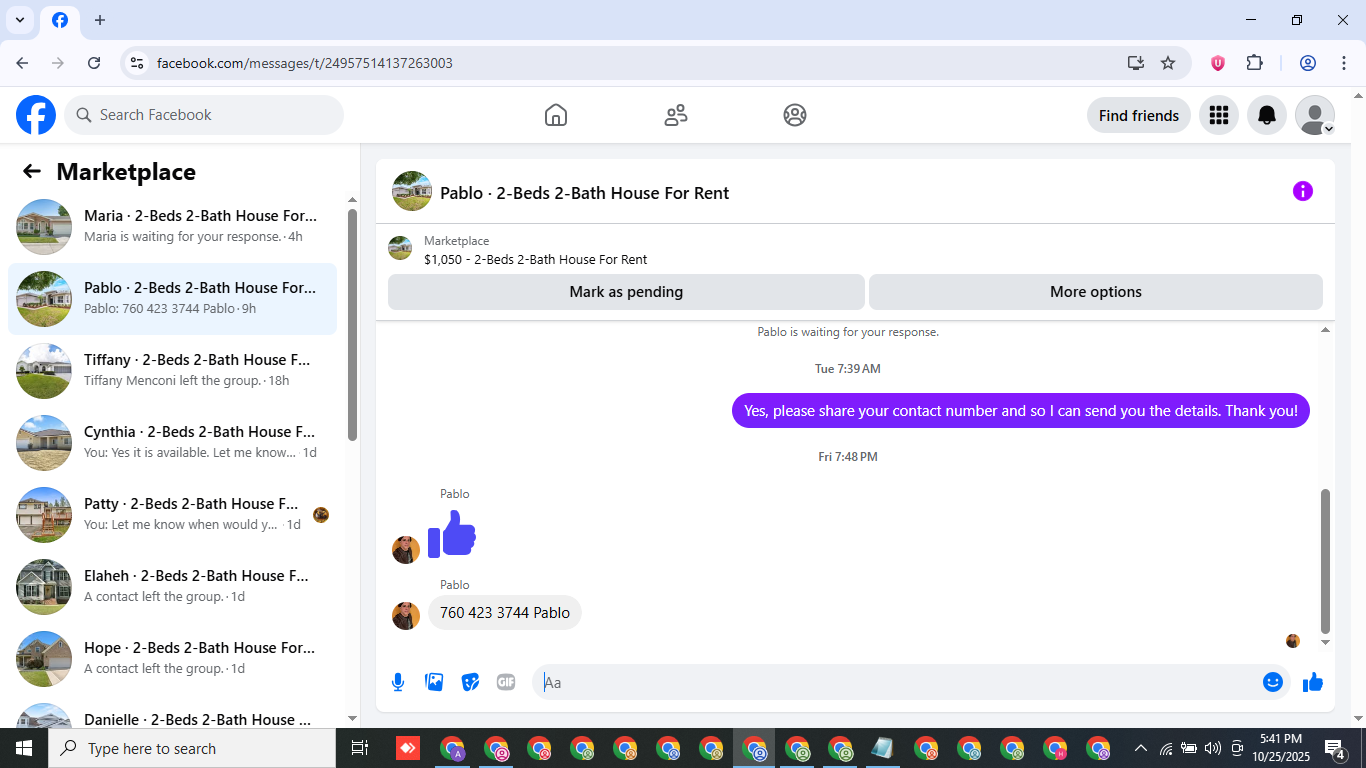Choose a GIF icon
Image resolution: width=1366 pixels, height=768 pixels.
506,682
